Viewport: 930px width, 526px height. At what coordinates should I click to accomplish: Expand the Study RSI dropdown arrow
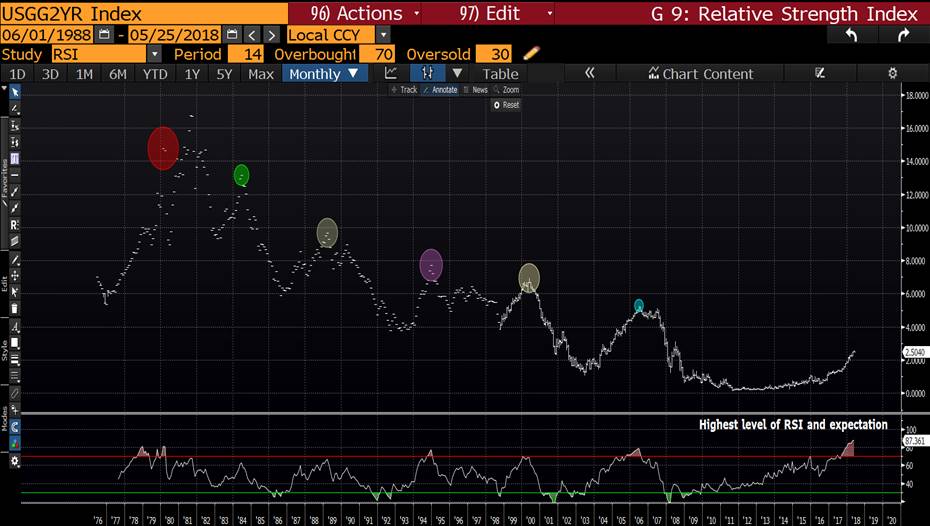(154, 54)
